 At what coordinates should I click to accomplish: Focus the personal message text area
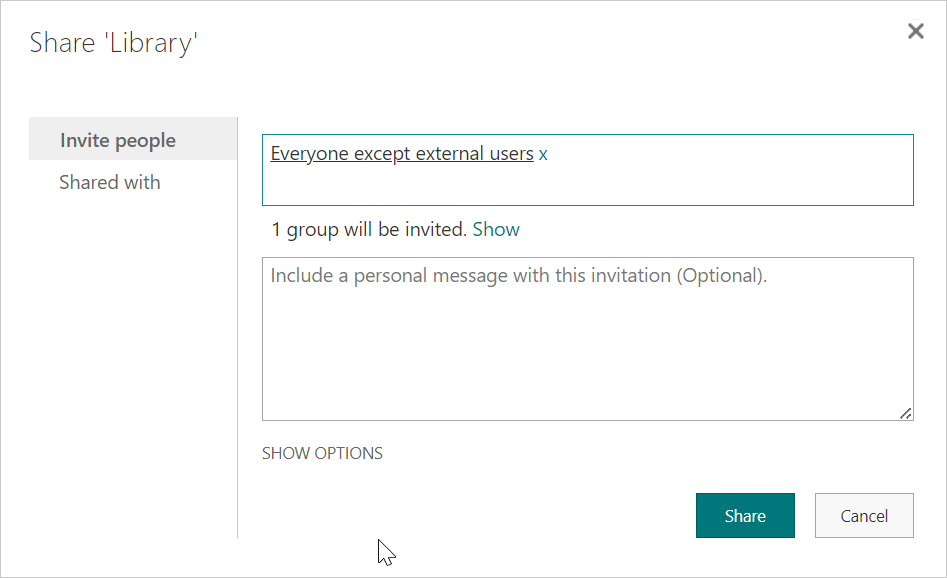[x=588, y=339]
